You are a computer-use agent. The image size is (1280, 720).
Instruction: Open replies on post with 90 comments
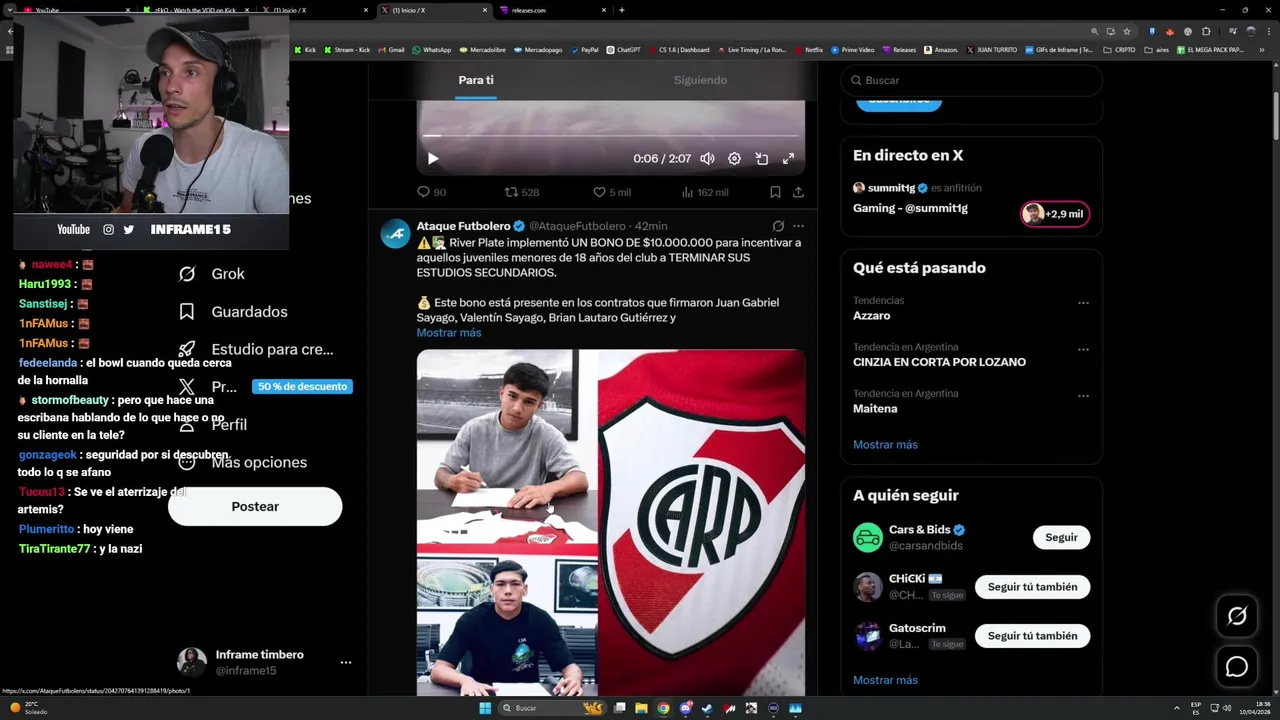click(431, 192)
